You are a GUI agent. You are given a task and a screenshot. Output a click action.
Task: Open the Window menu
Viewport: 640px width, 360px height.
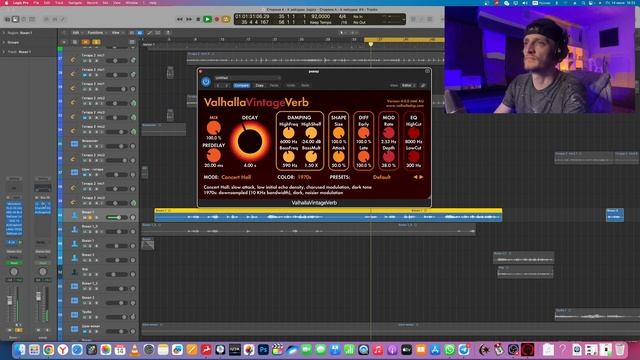(131, 2)
